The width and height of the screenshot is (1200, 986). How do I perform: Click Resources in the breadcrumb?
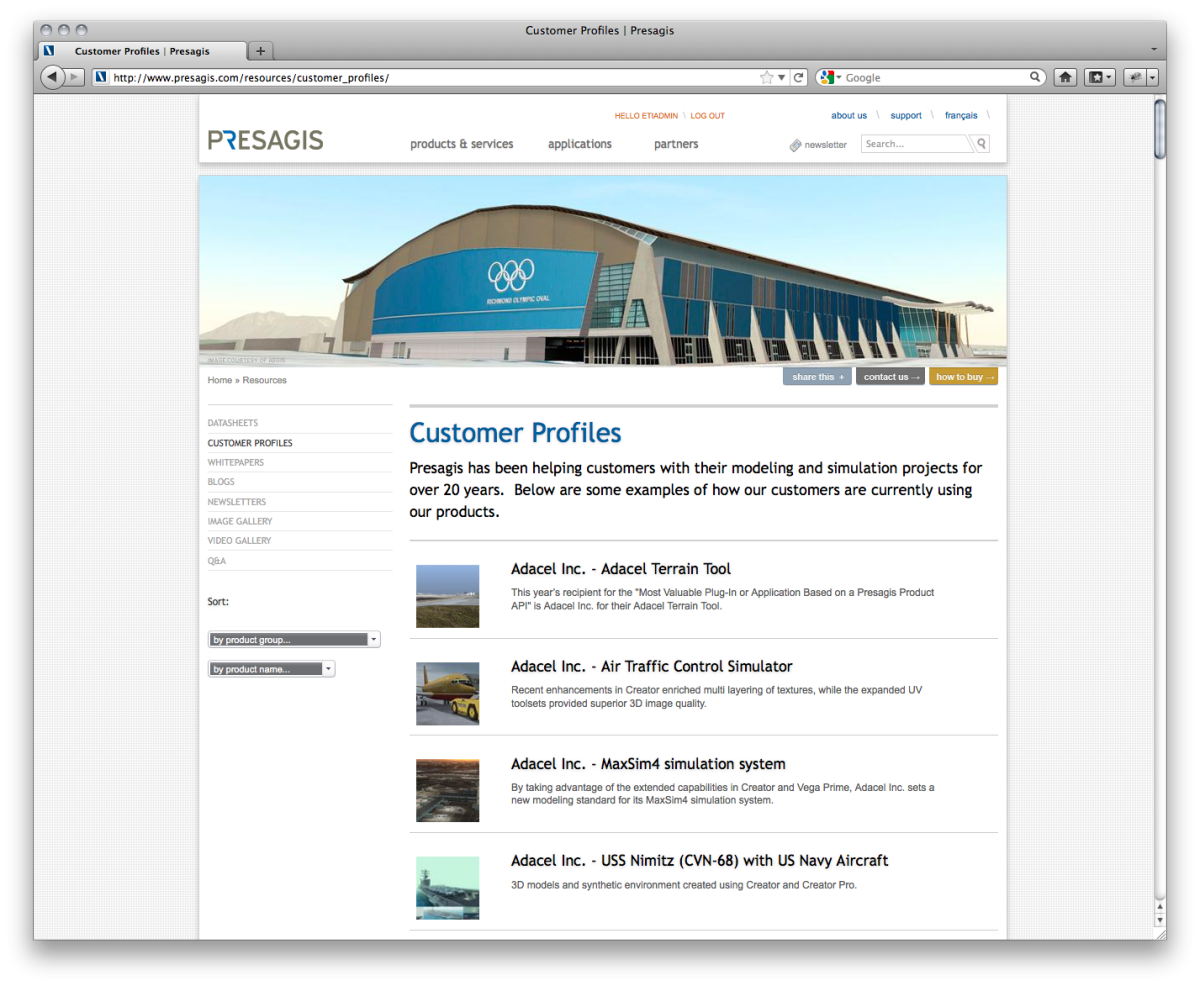(264, 380)
